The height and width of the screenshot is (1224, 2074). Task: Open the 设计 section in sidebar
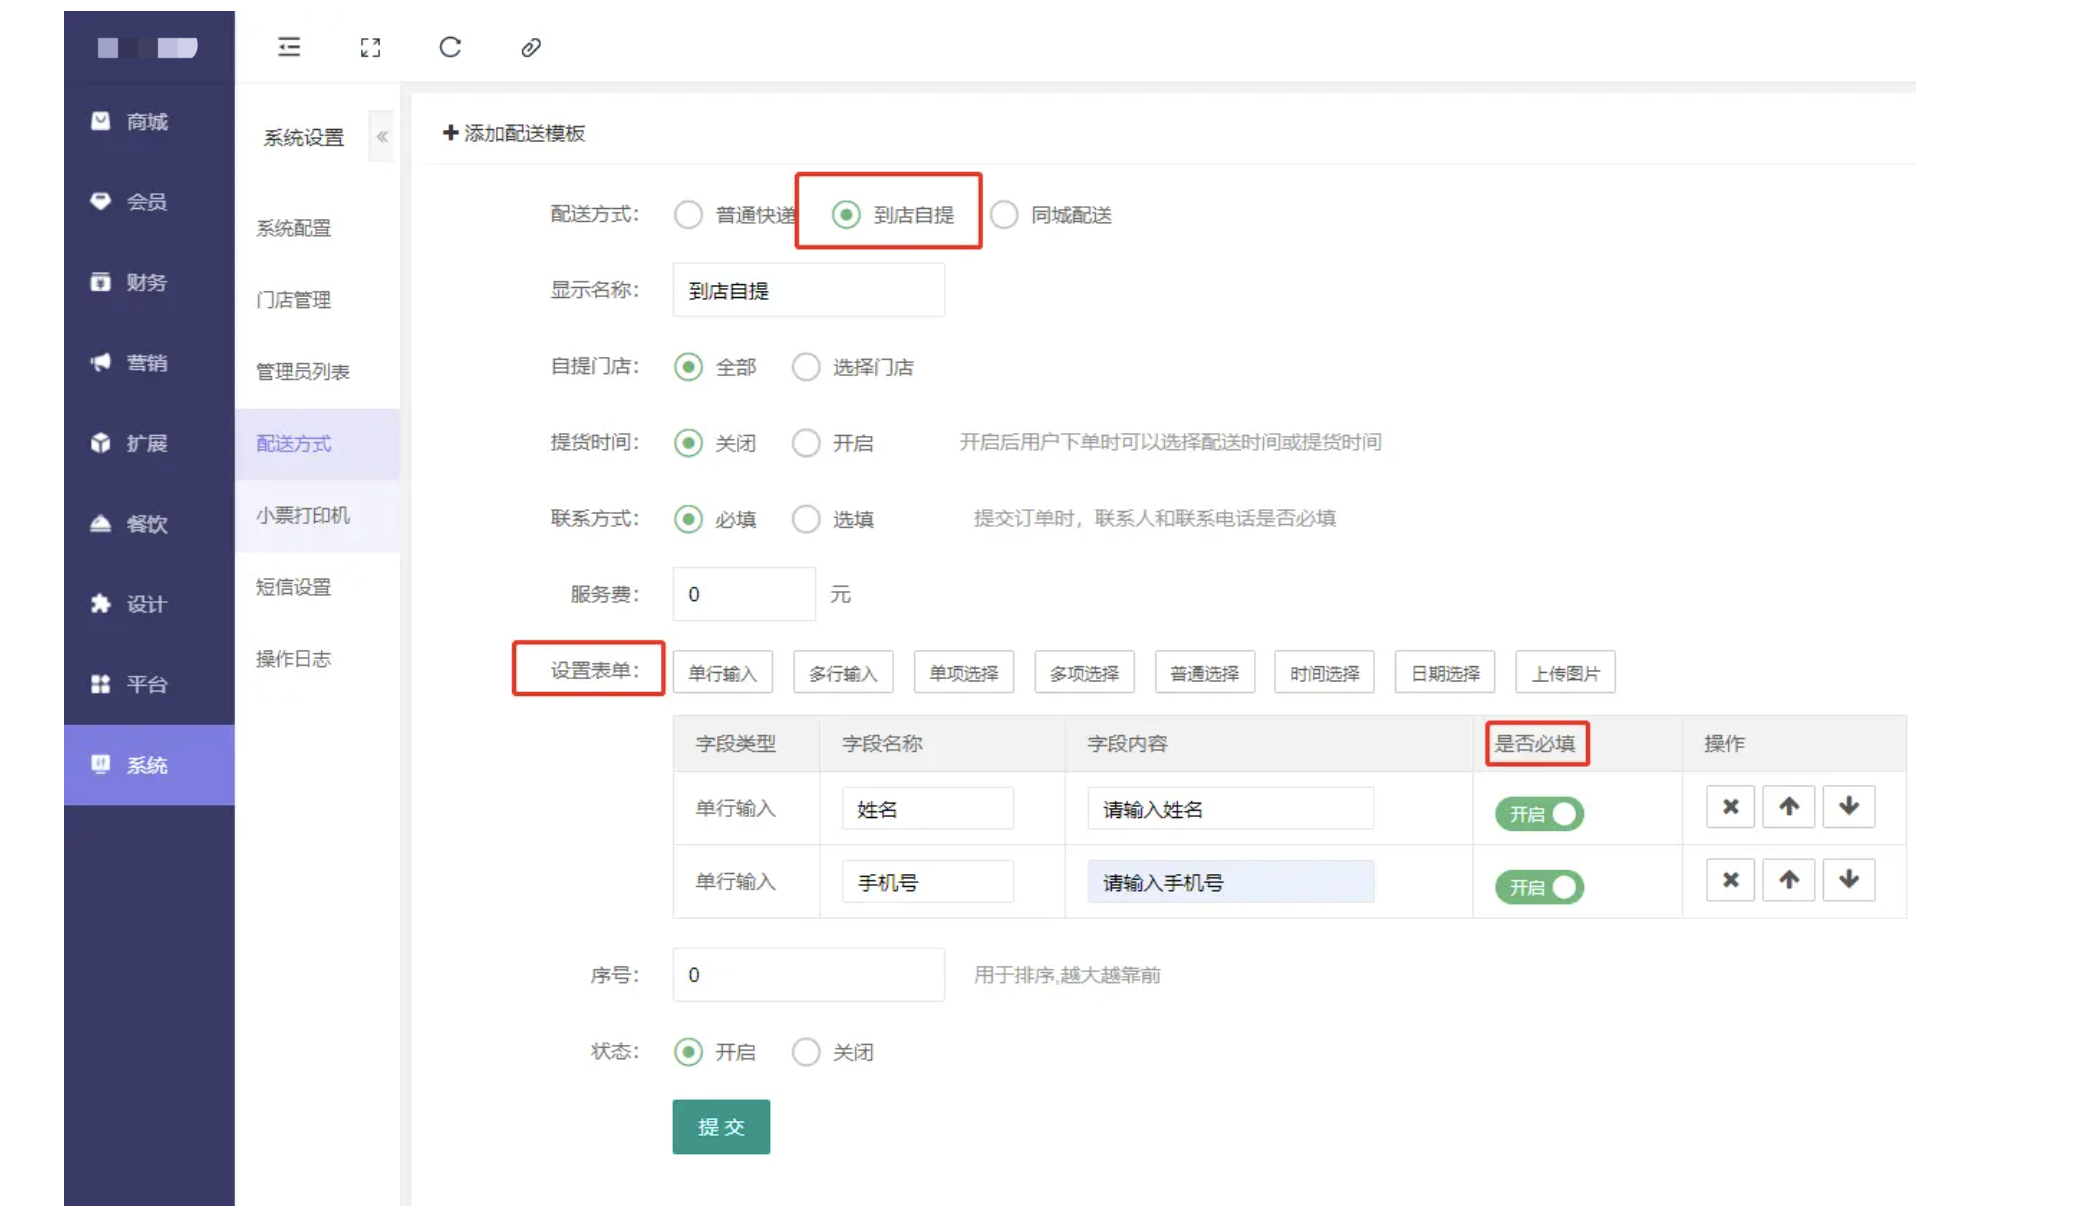(149, 604)
